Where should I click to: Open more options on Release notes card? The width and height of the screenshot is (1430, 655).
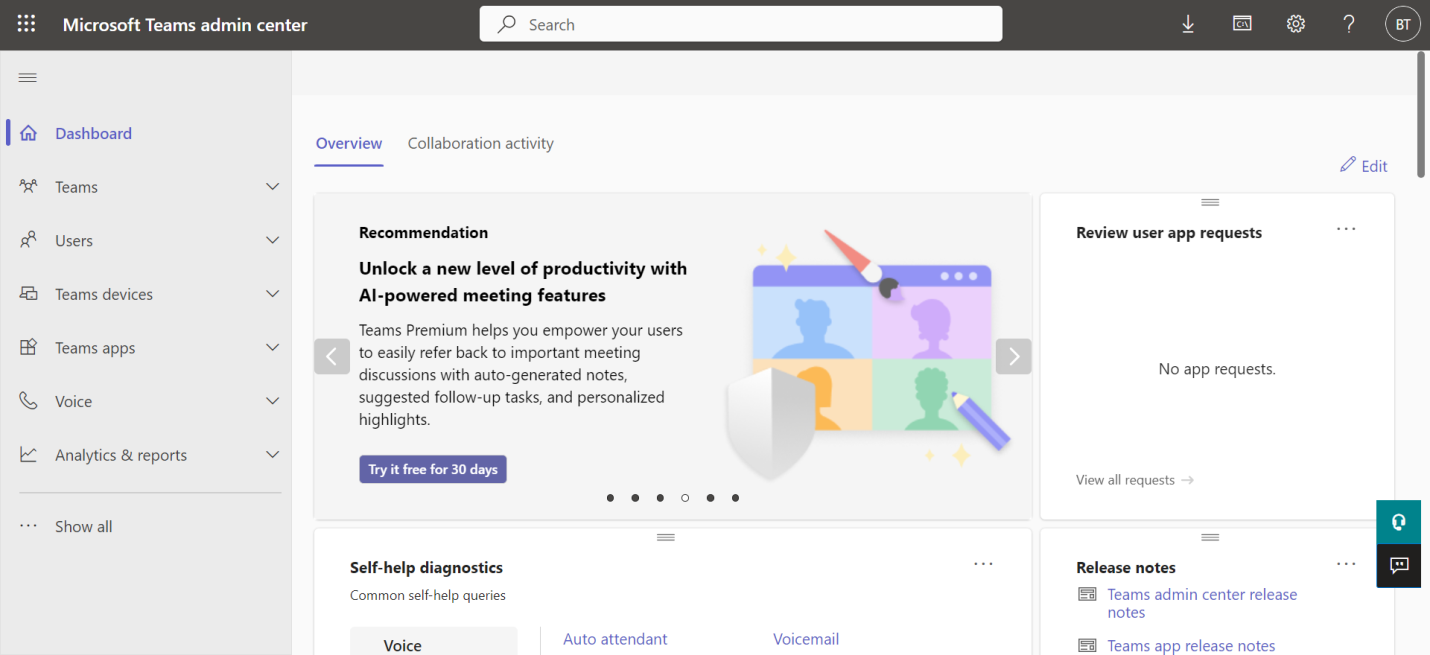[1346, 564]
